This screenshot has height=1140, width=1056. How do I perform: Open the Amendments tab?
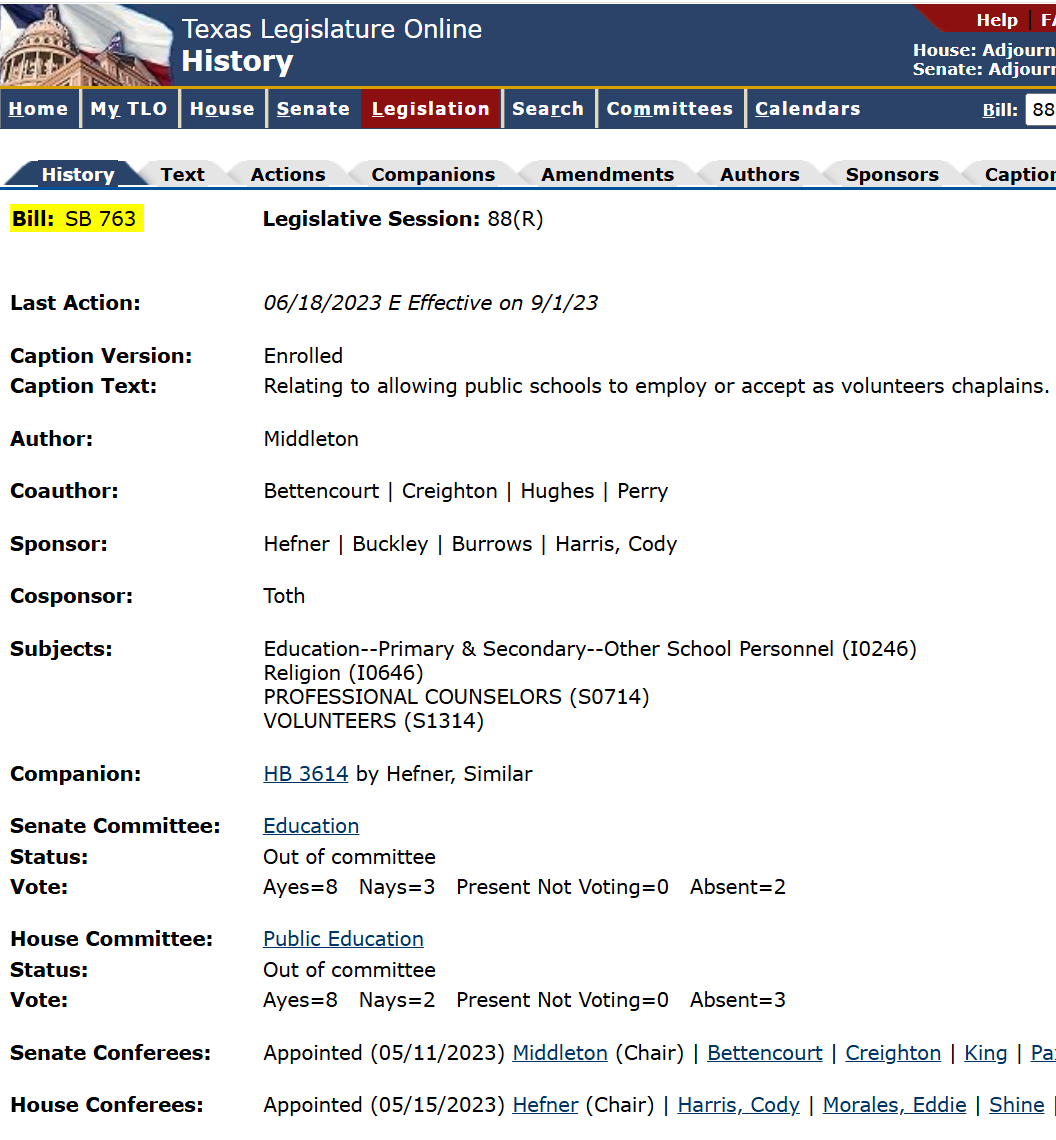point(607,174)
